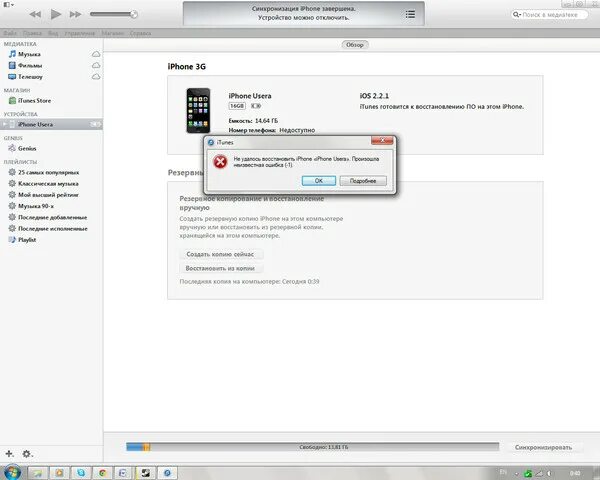Click the battery icon beside 16GB badge
Viewport: 600px width, 480px height.
pyautogui.click(x=256, y=106)
